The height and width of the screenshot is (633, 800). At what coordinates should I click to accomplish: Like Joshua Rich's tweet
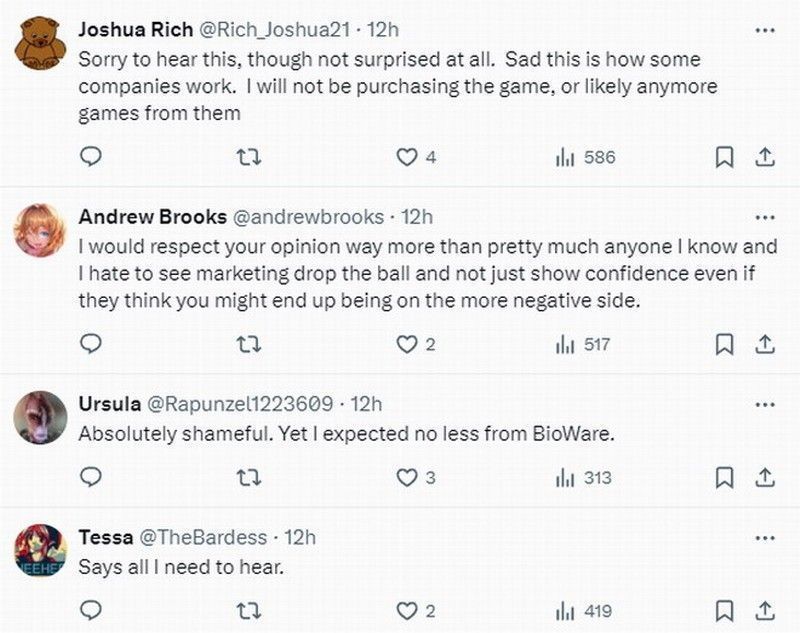pyautogui.click(x=407, y=157)
